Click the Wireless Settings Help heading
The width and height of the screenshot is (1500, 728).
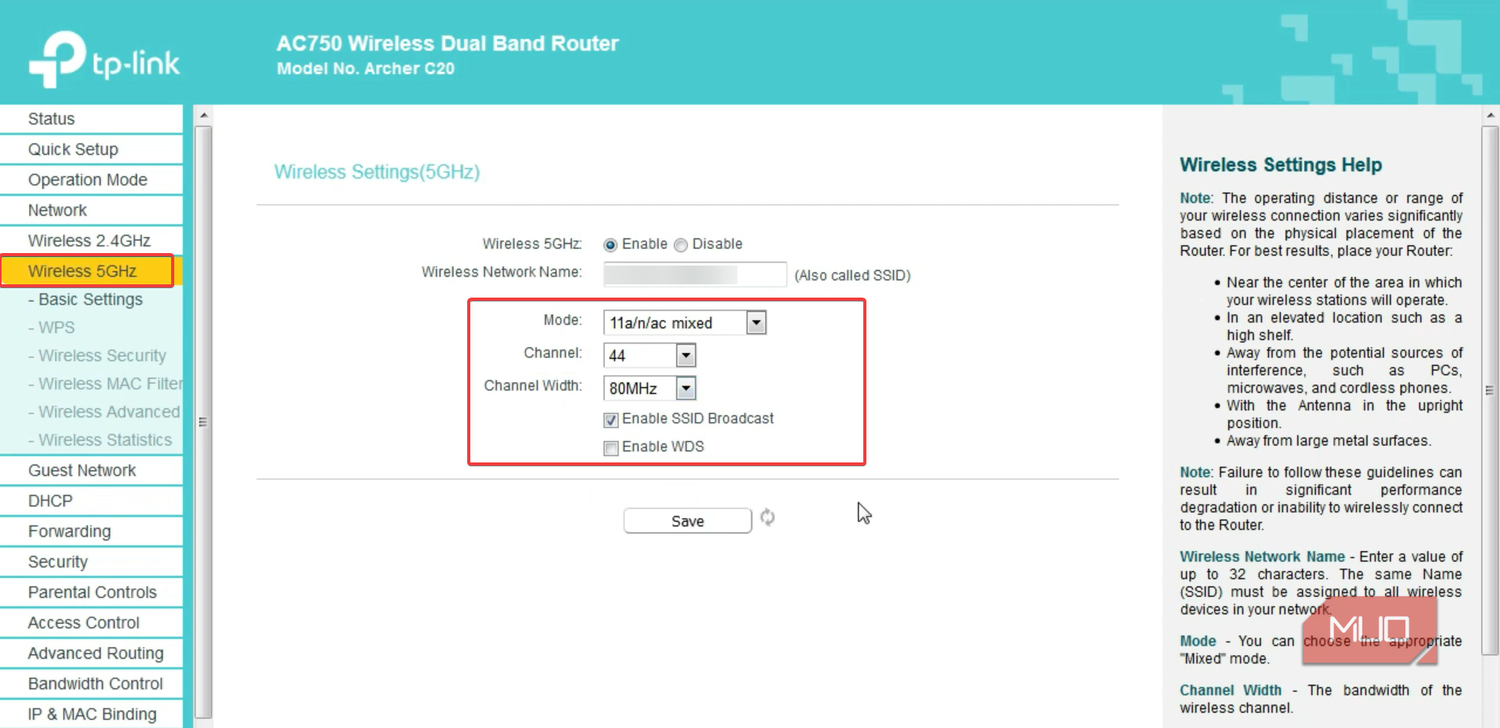1281,165
